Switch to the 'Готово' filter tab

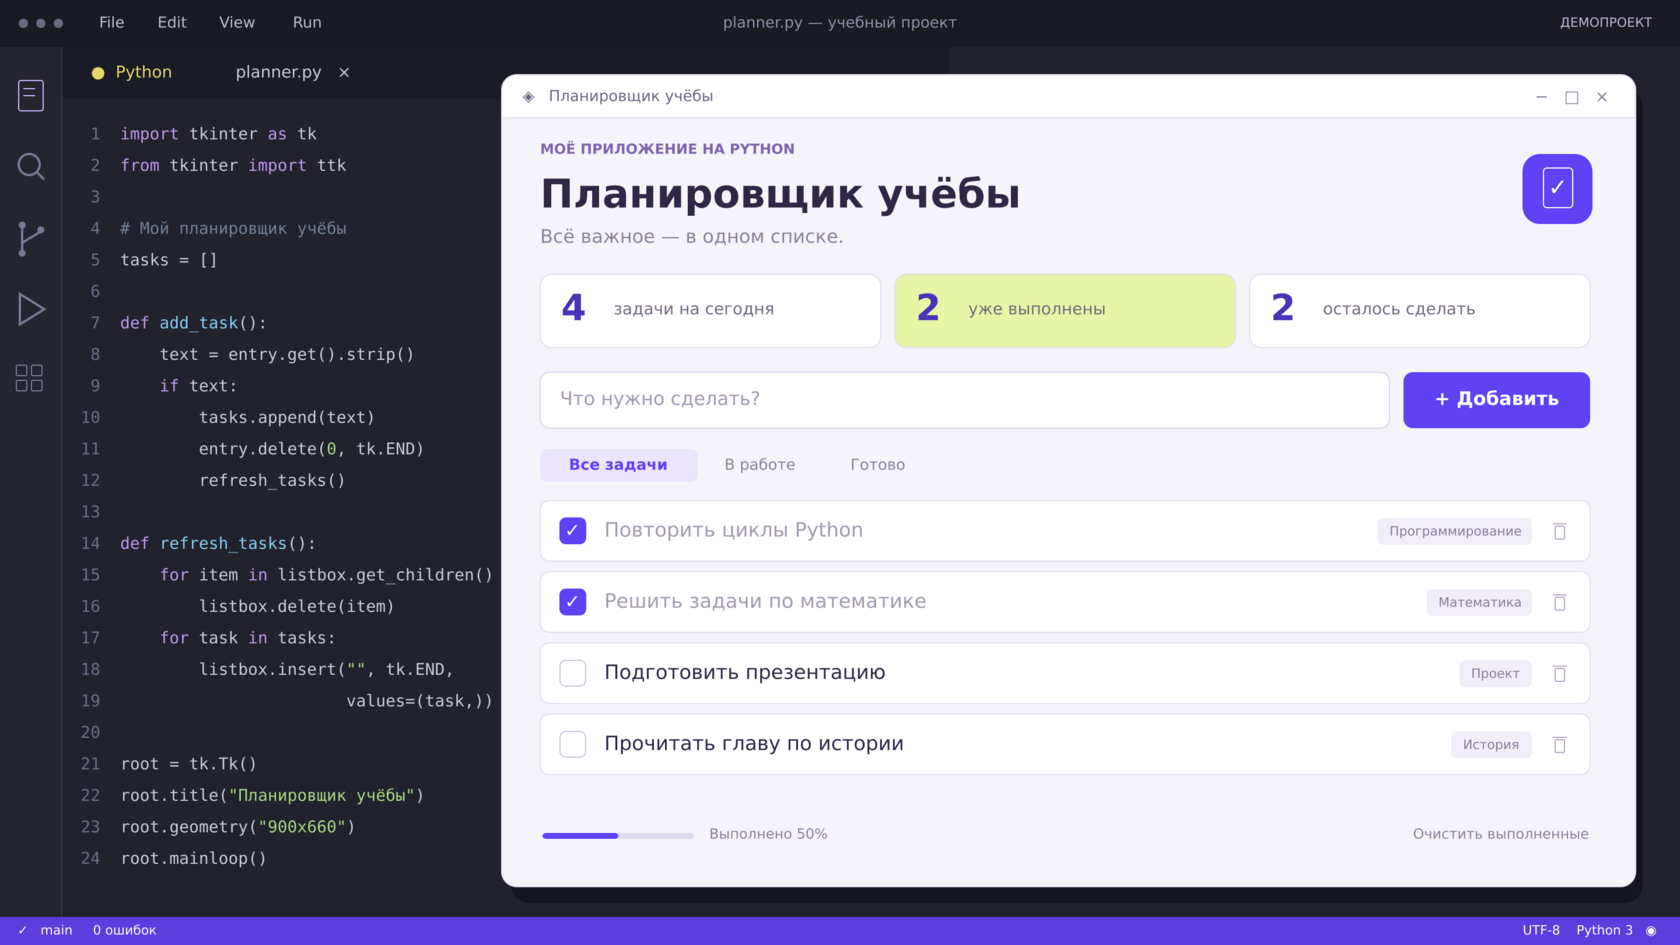(x=878, y=465)
